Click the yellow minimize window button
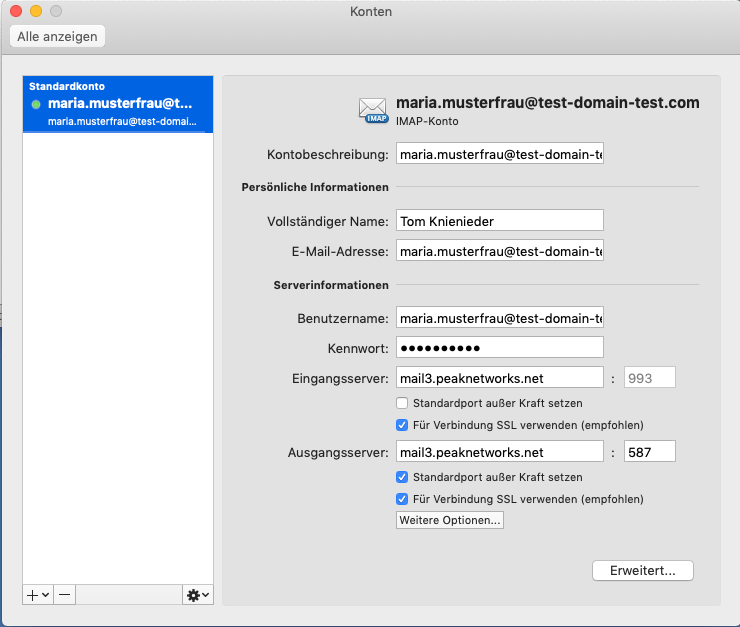Image resolution: width=740 pixels, height=627 pixels. point(36,11)
